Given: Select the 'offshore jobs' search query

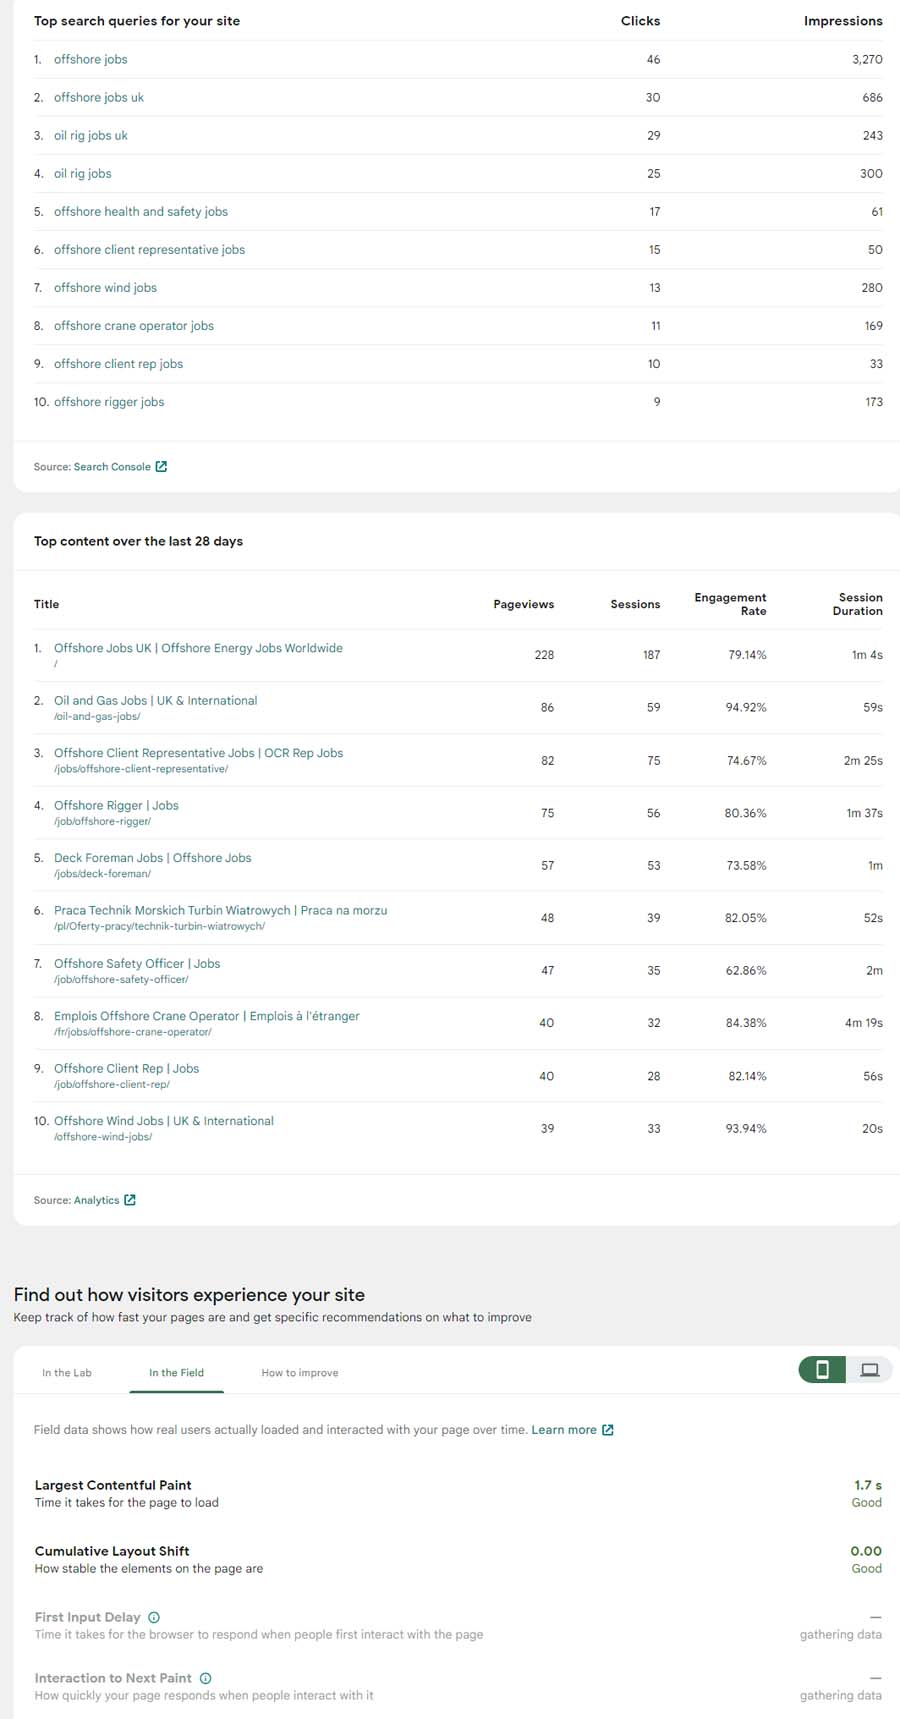Looking at the screenshot, I should click(x=90, y=59).
